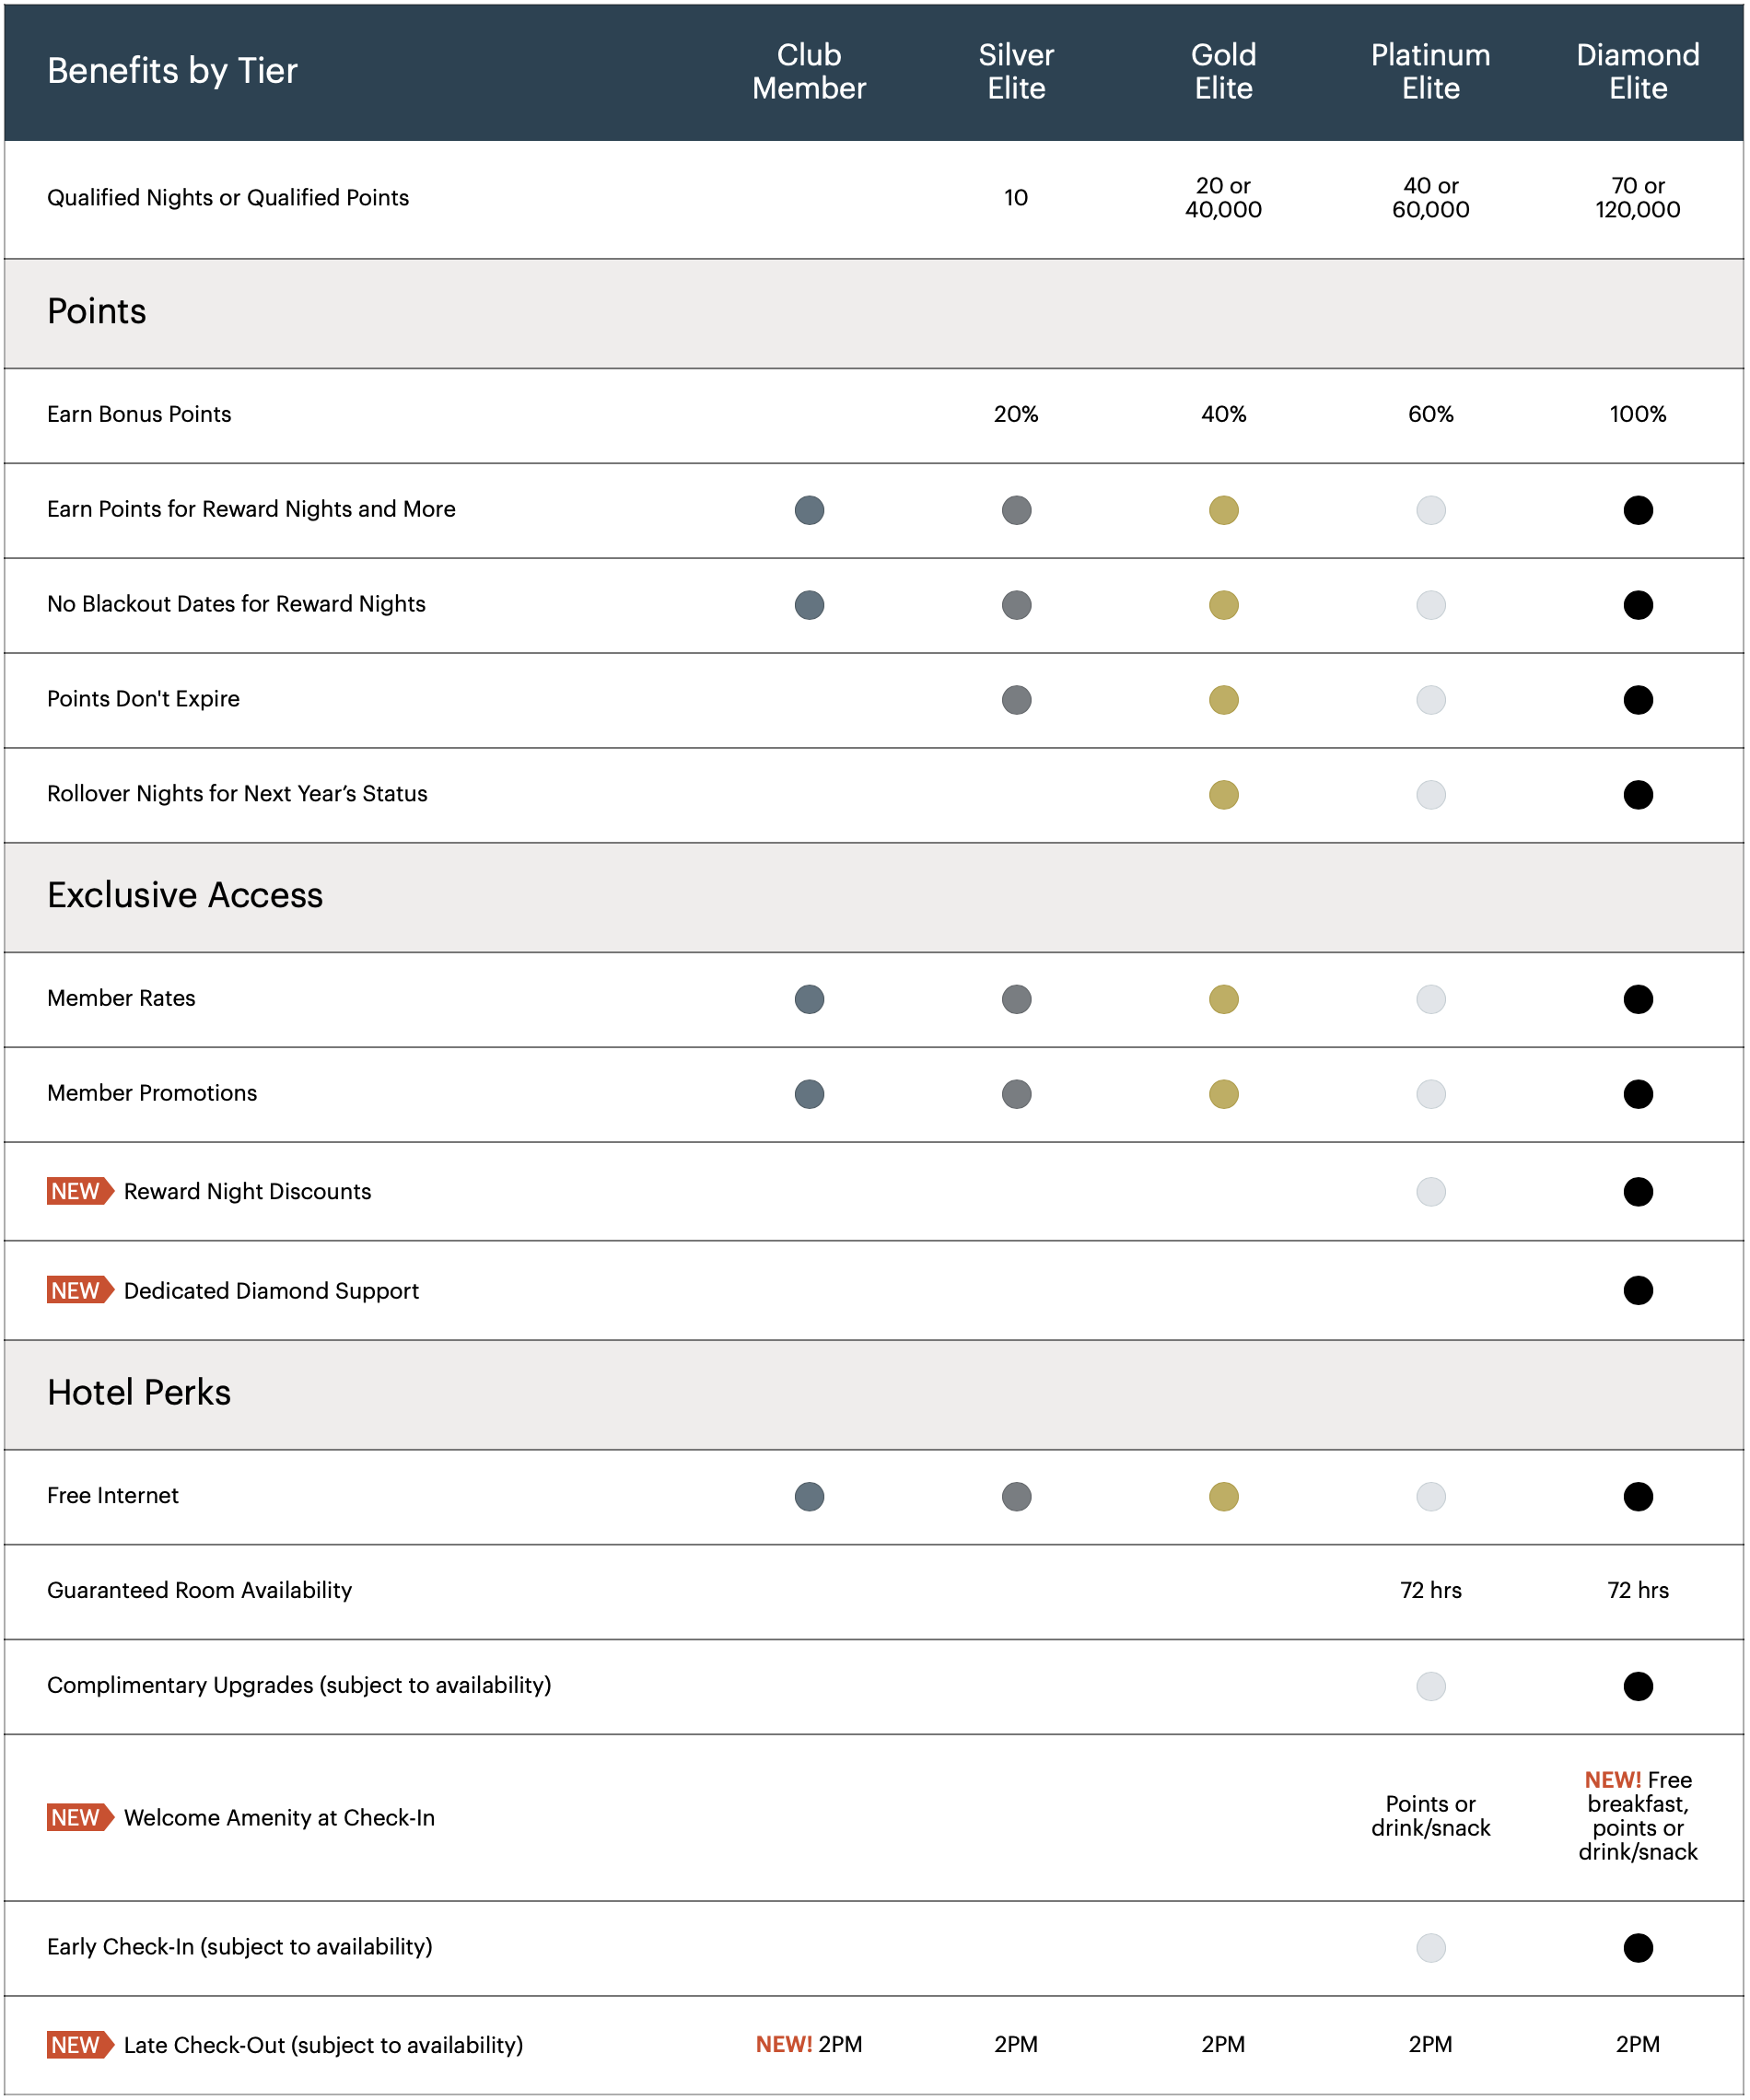Select Club Member dot in Member Rates row
The height and width of the screenshot is (2100, 1750).
tap(809, 999)
